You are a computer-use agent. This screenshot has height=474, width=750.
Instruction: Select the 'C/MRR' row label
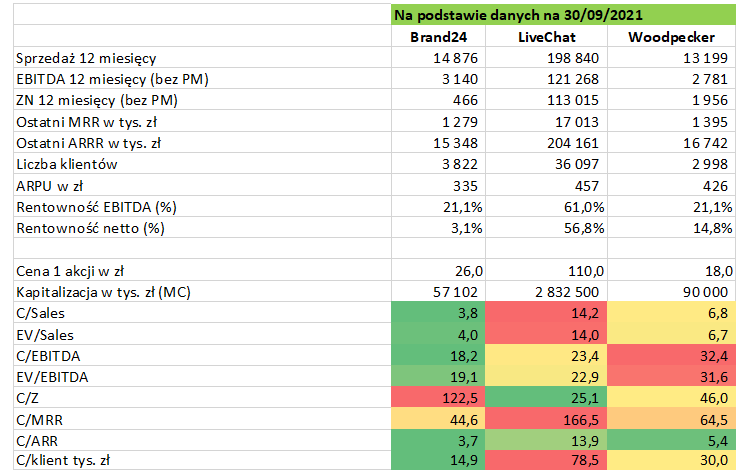(39, 420)
